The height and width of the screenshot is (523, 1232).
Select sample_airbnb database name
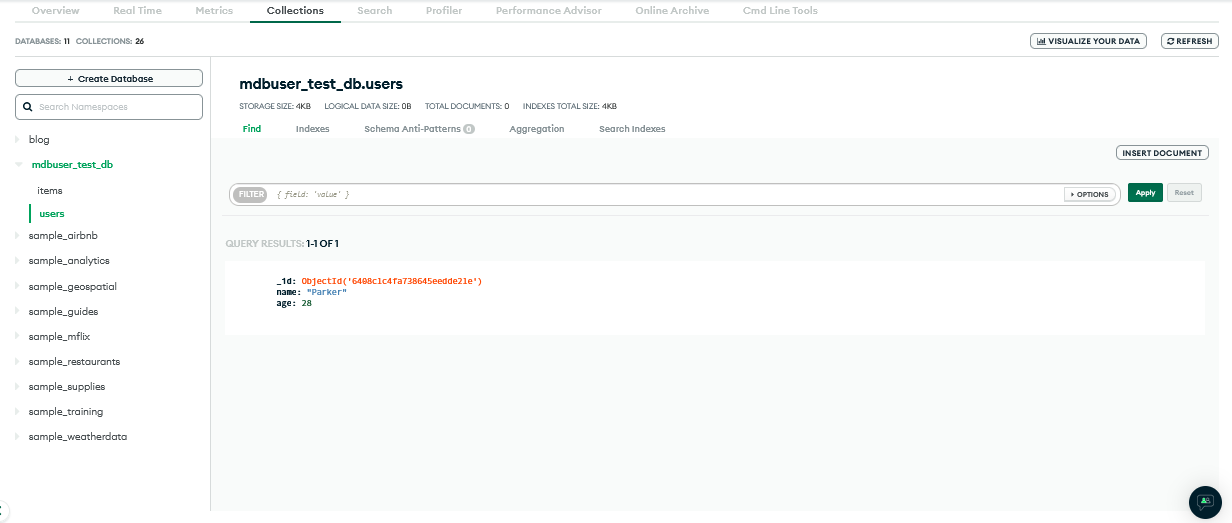pyautogui.click(x=63, y=236)
